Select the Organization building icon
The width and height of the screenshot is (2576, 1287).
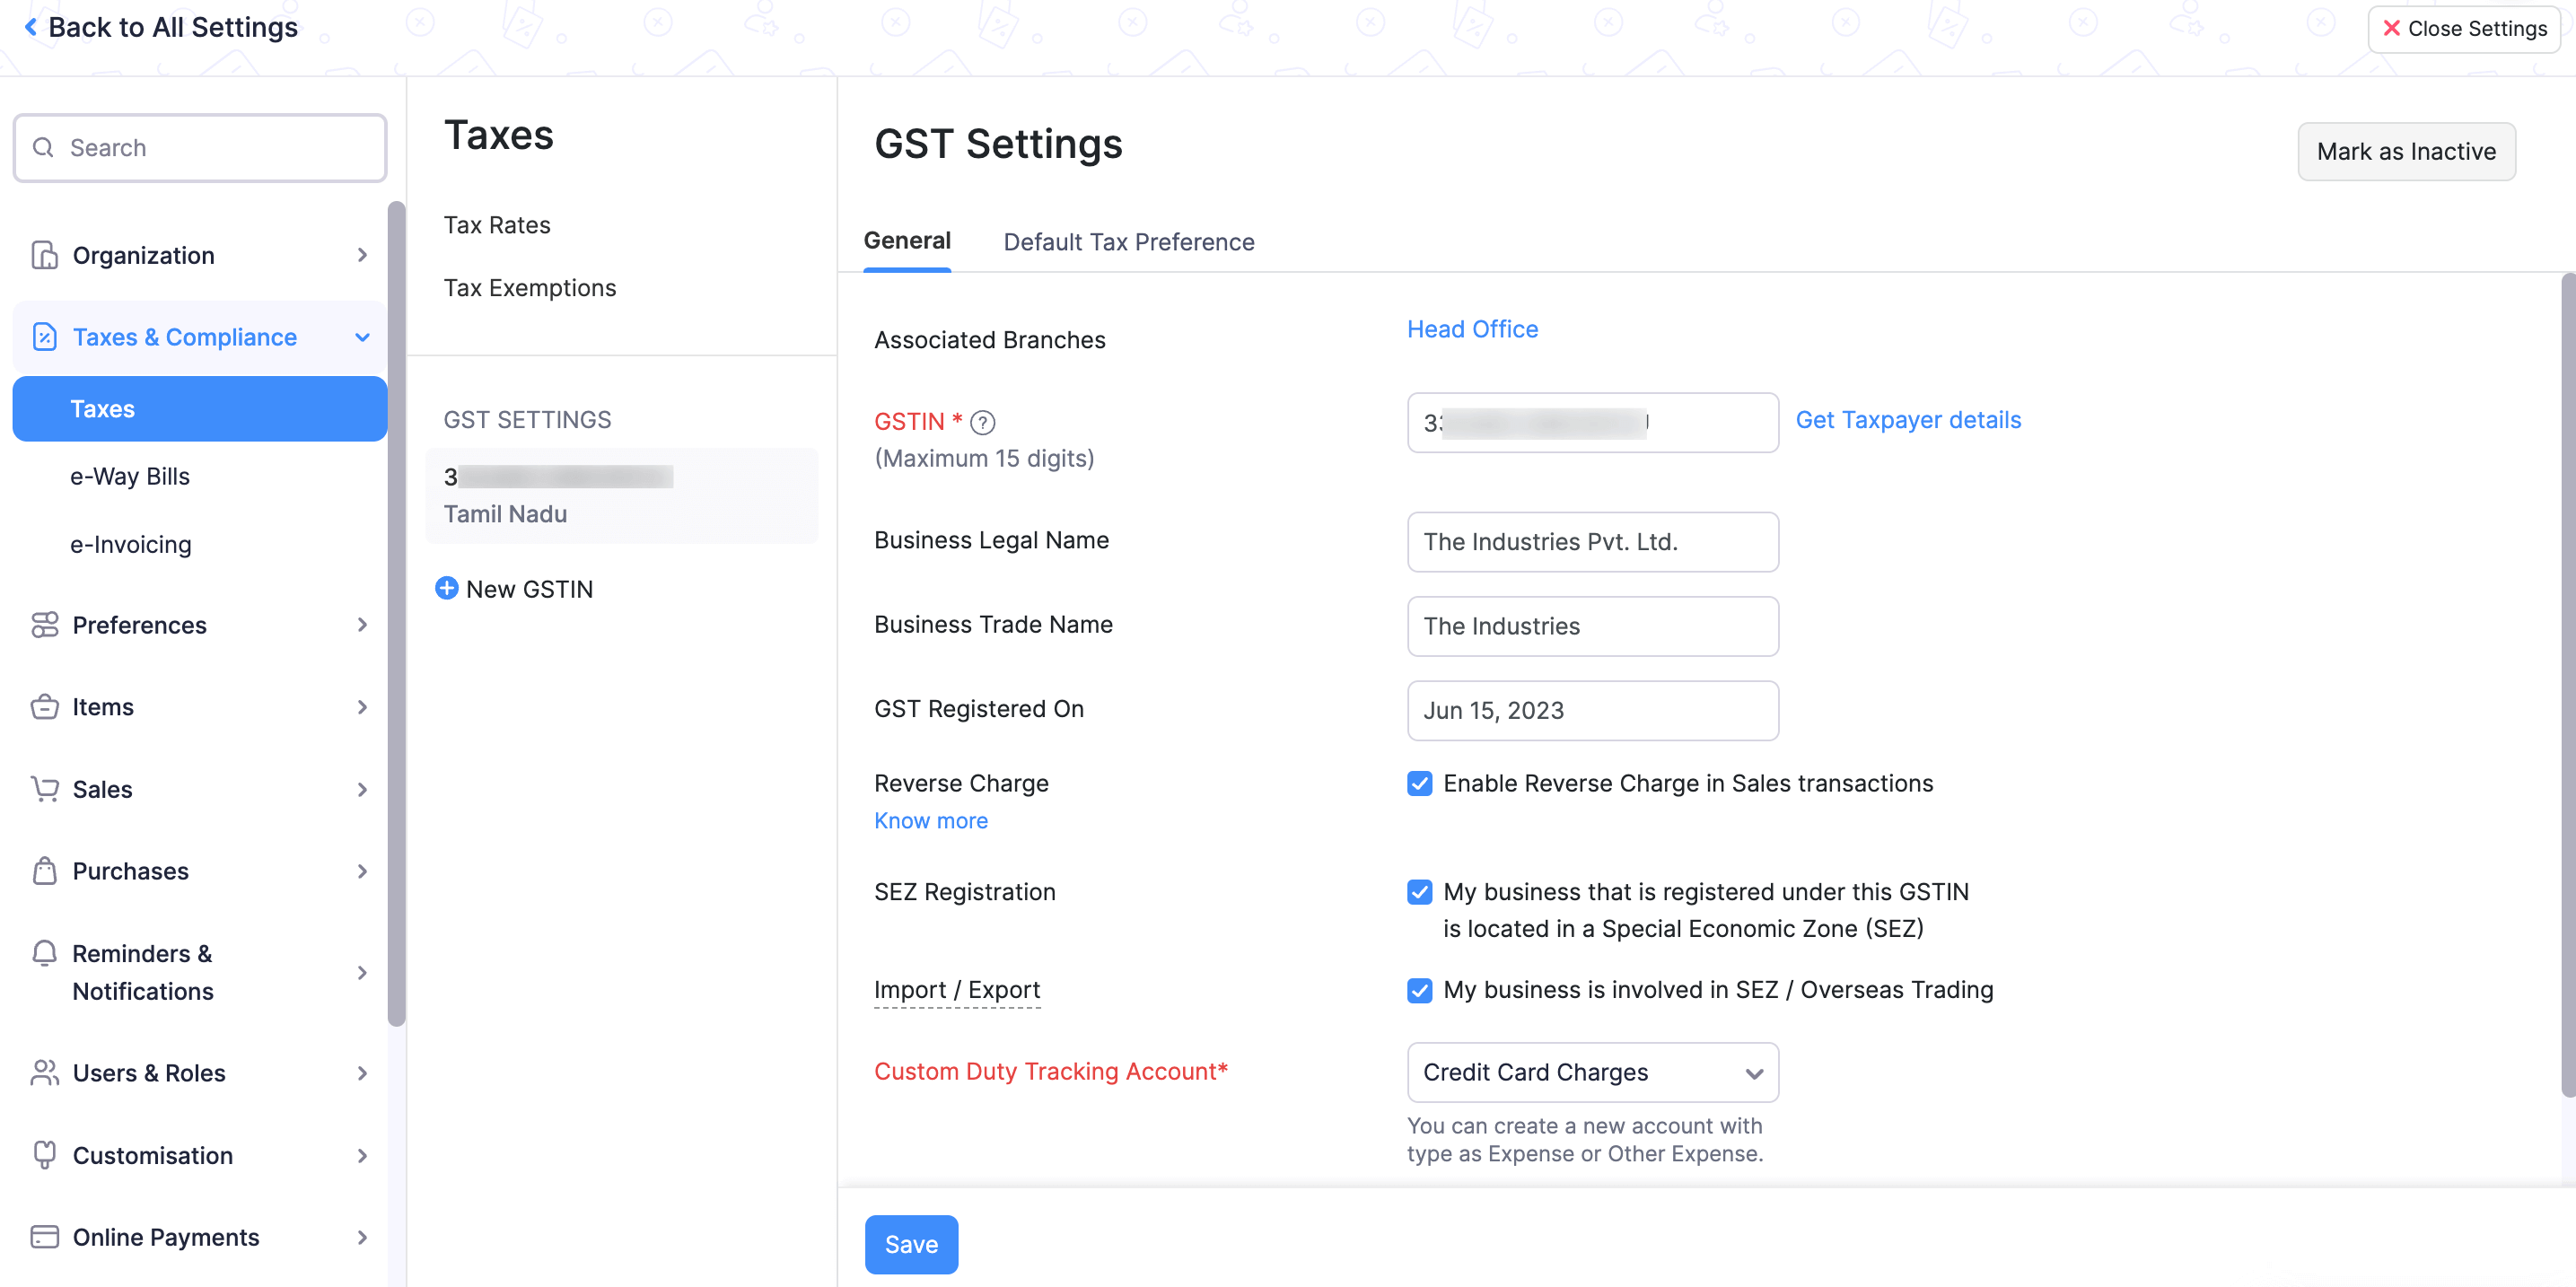[43, 255]
